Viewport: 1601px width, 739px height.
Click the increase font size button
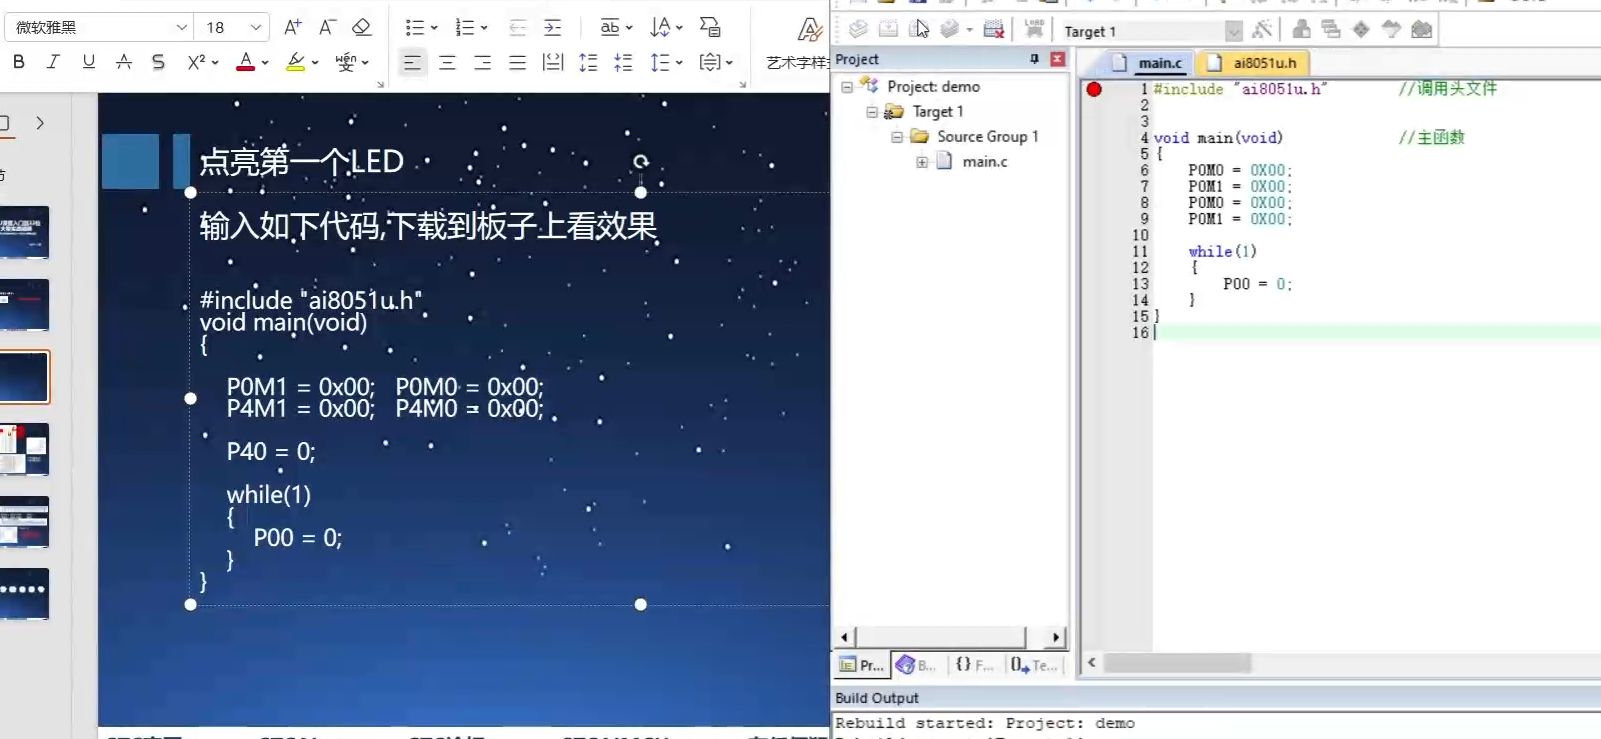[292, 27]
